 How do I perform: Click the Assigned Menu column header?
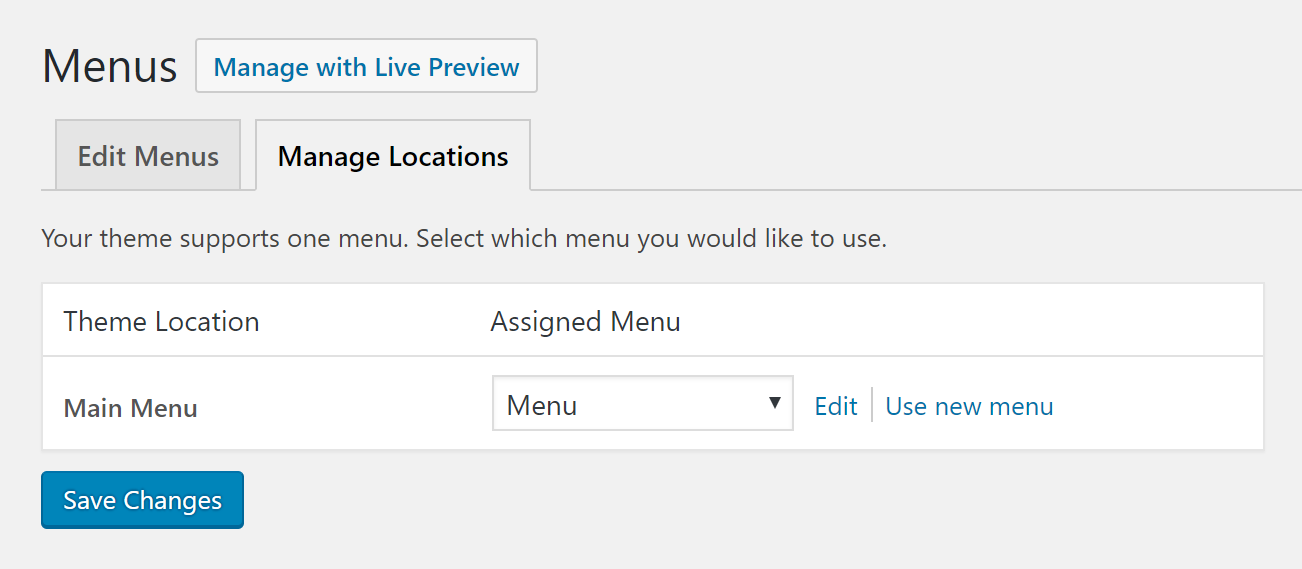pos(585,322)
